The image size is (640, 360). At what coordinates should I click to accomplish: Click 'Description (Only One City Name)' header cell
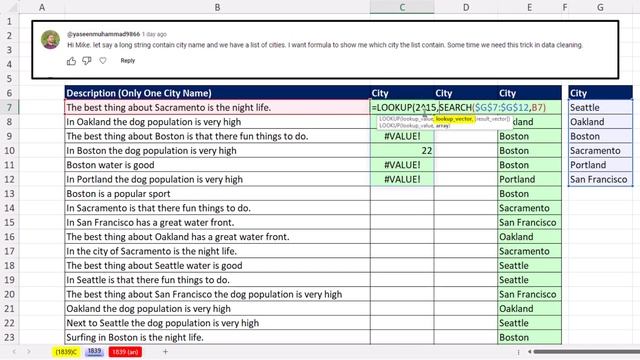pyautogui.click(x=217, y=93)
